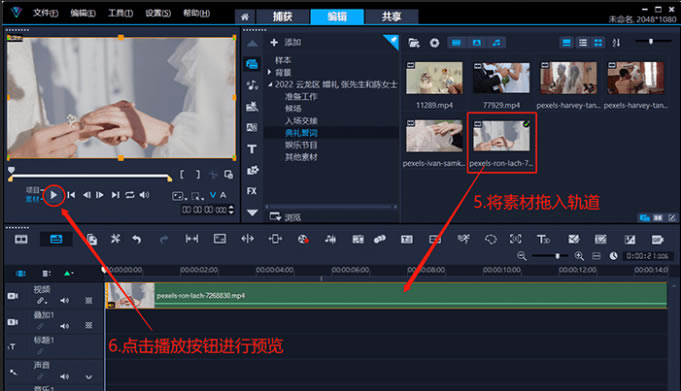
Task: Open the Overlay/graphics library panel
Action: pyautogui.click(x=252, y=170)
